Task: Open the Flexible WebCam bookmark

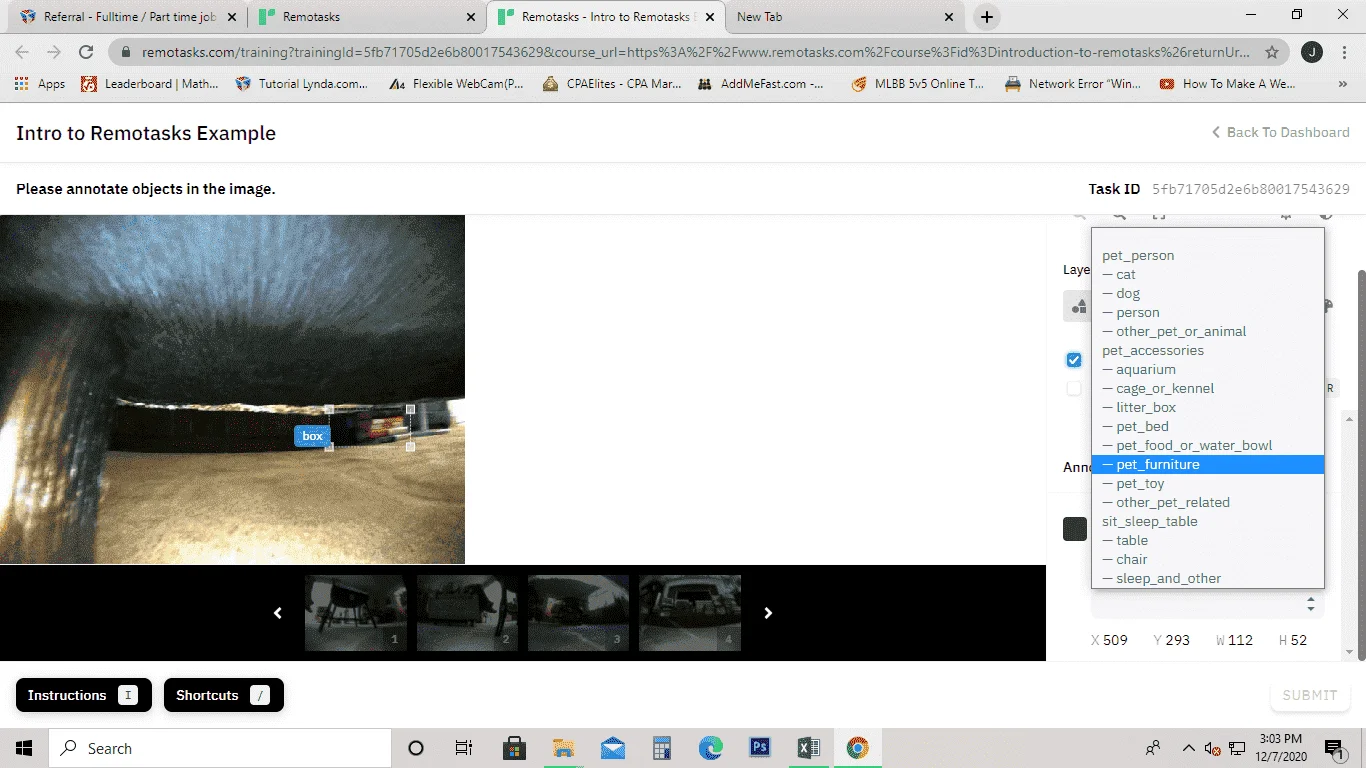Action: (x=457, y=84)
